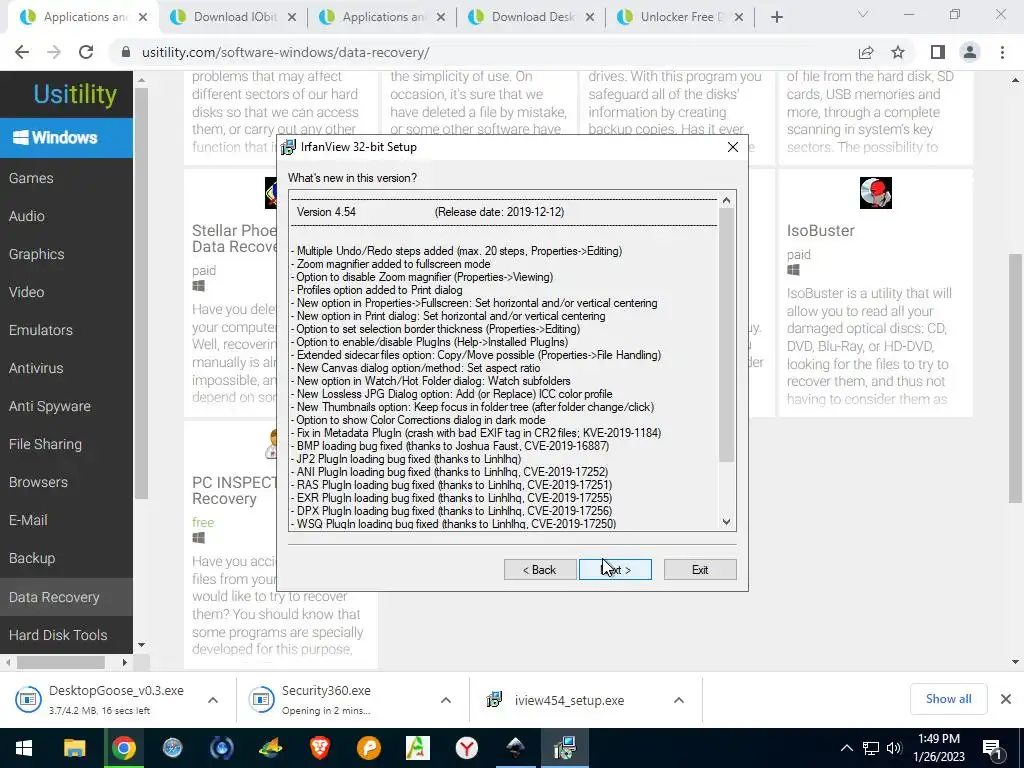1024x768 pixels.
Task: Click the DesktopGoose_v0.3.exe download item
Action: [x=100, y=699]
